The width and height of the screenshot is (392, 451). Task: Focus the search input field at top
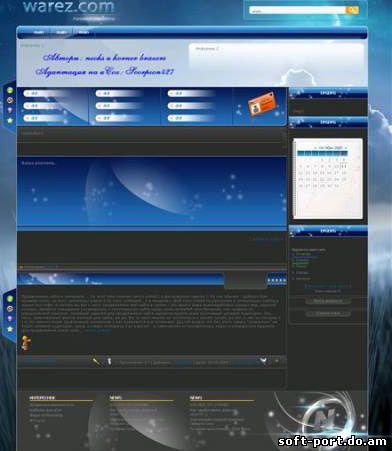pos(298,10)
